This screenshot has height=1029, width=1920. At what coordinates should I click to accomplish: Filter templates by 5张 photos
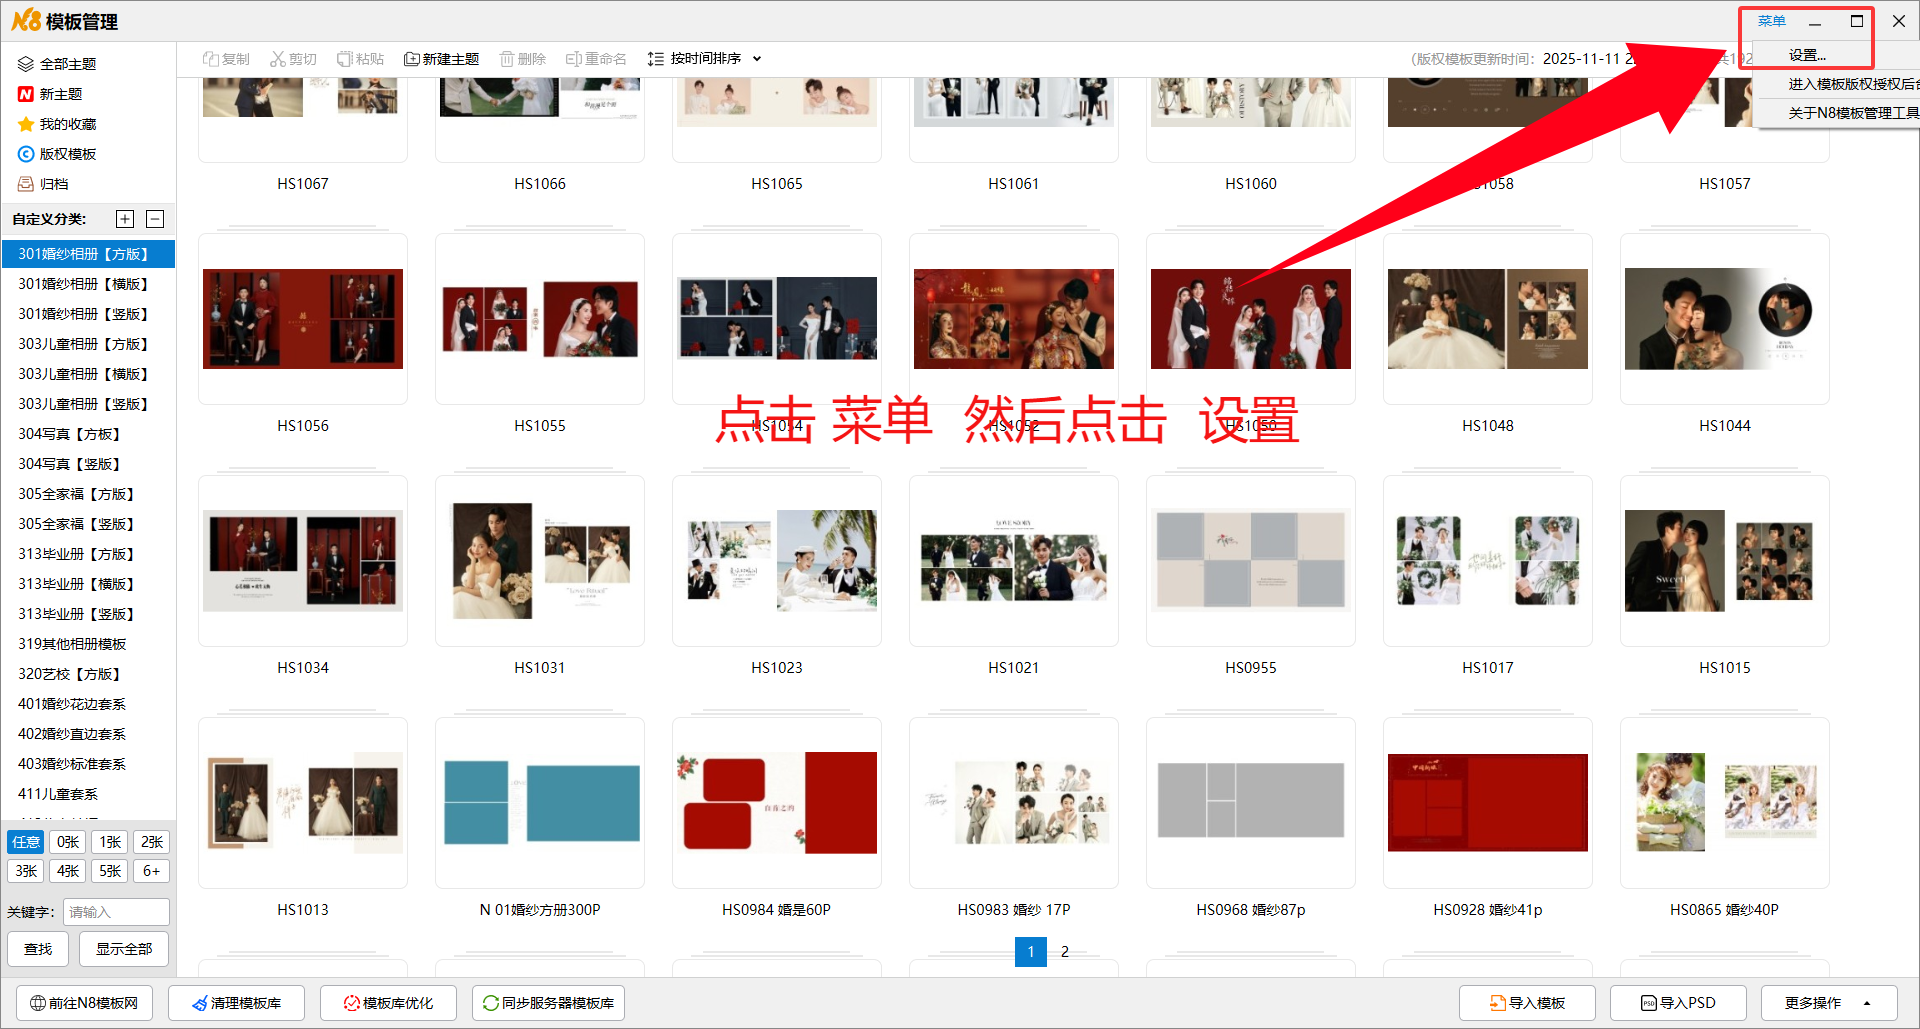110,871
